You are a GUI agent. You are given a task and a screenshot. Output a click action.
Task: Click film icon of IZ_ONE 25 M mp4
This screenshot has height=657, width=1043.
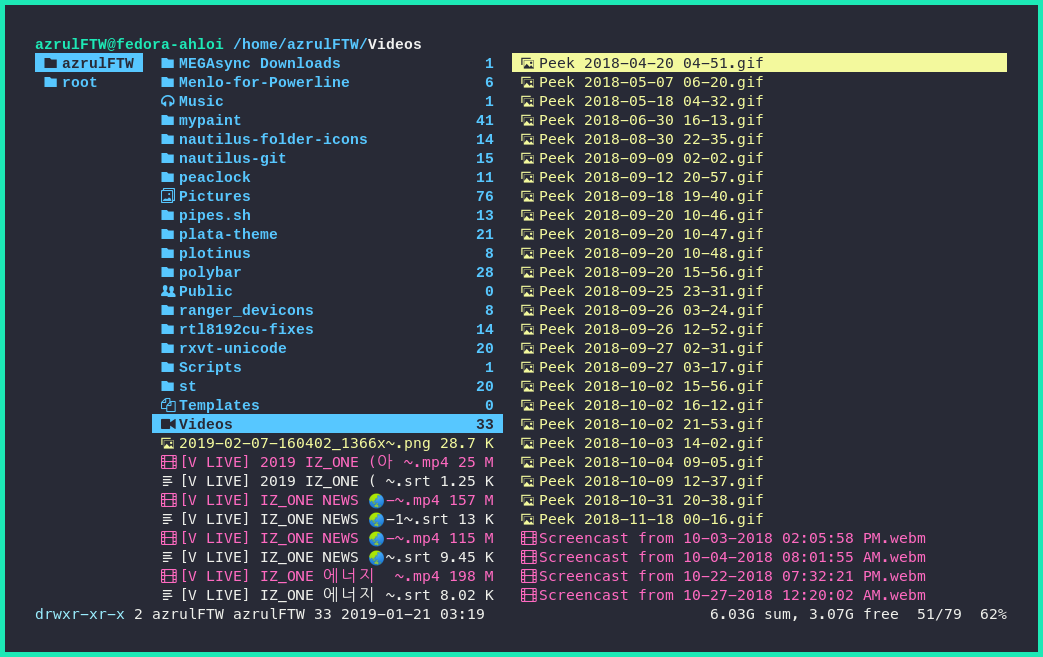[168, 462]
